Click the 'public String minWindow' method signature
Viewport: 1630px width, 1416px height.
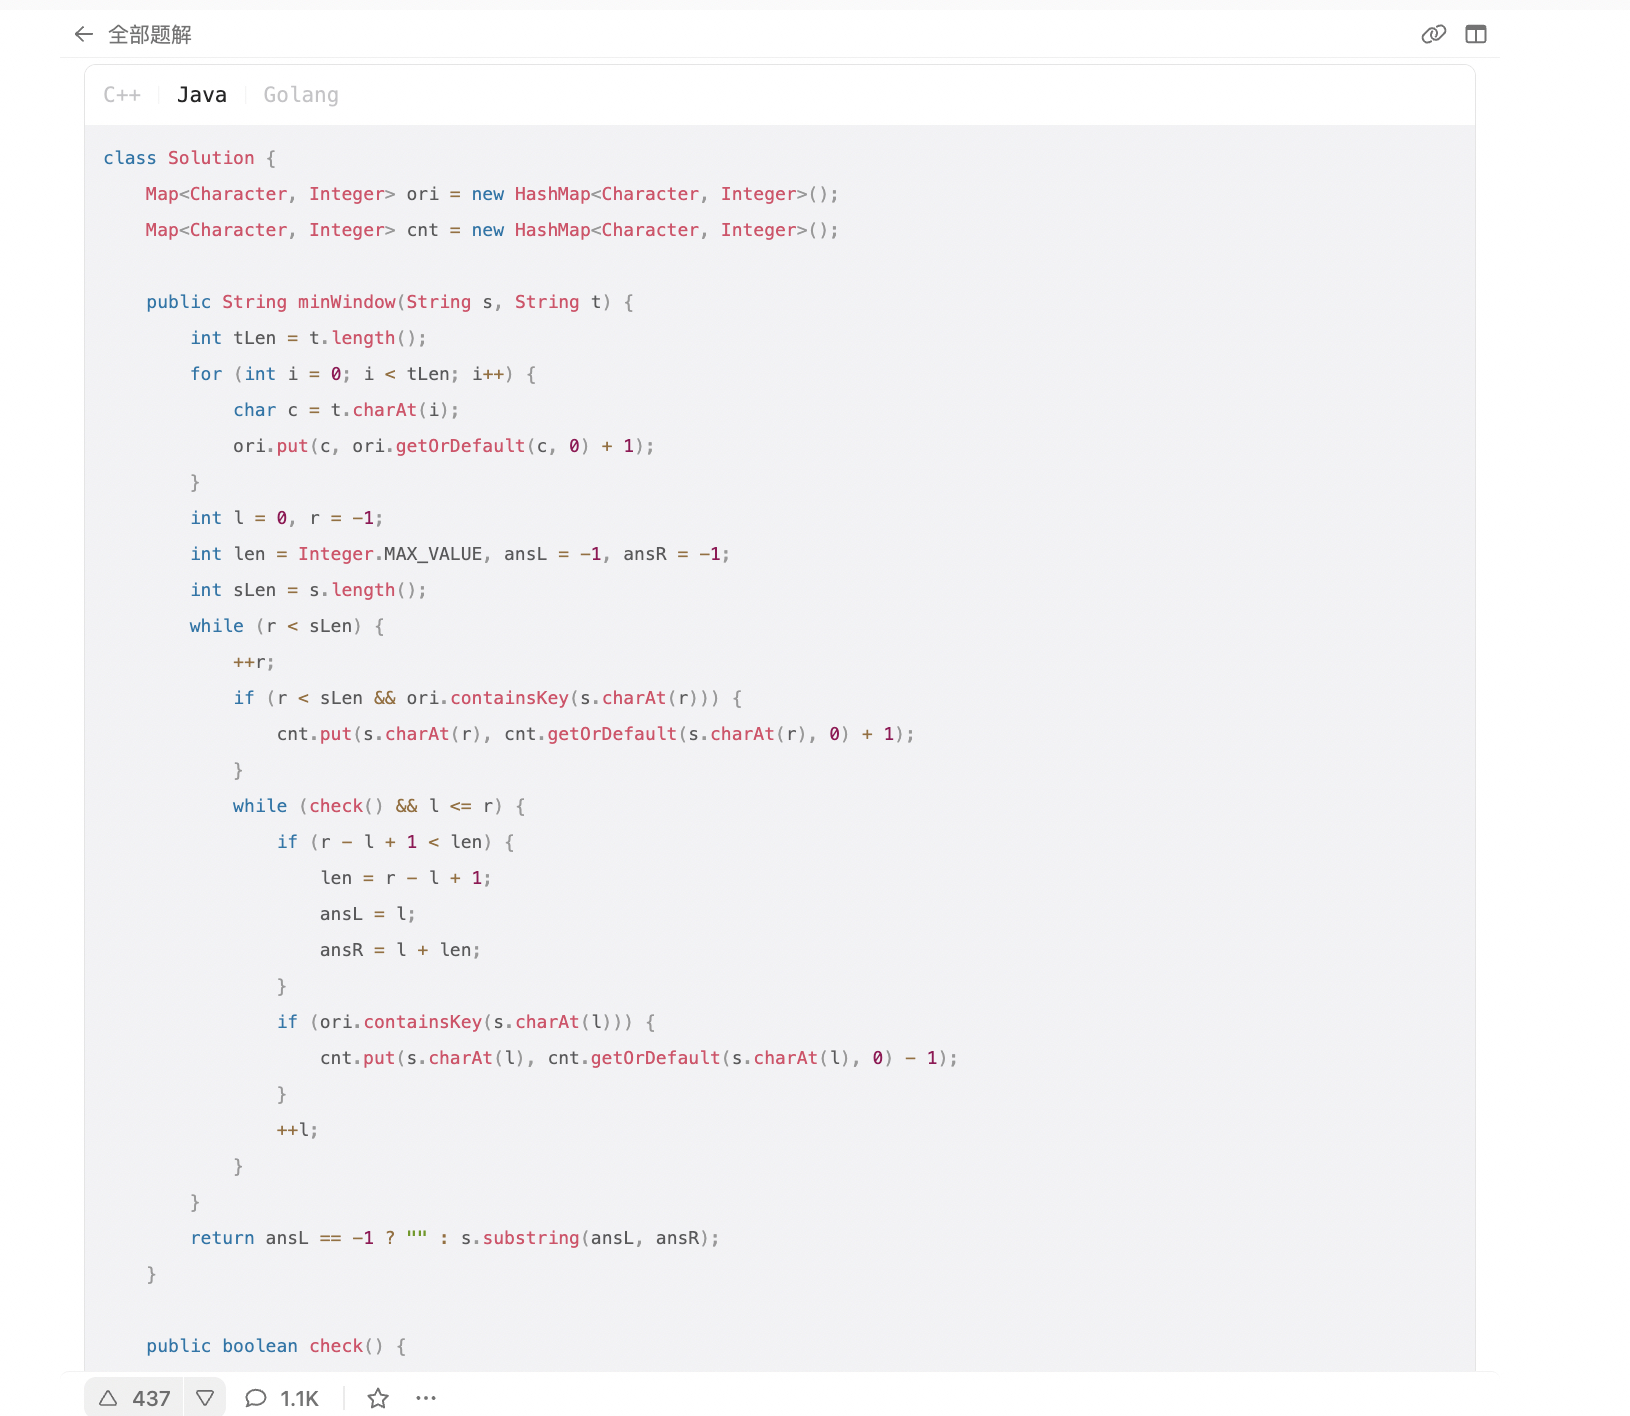click(x=390, y=302)
